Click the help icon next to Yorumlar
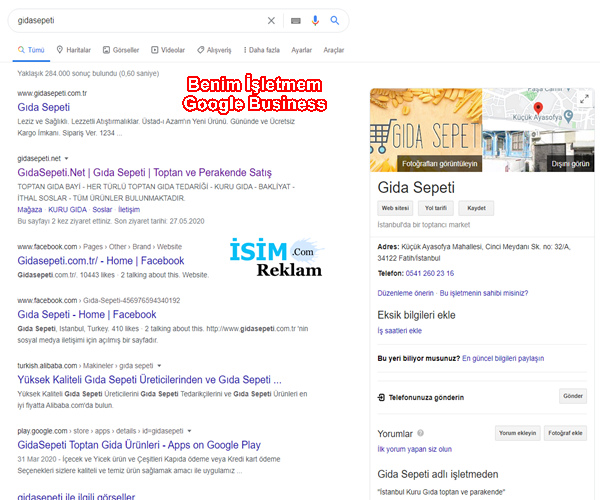This screenshot has width=600, height=500. pos(420,433)
